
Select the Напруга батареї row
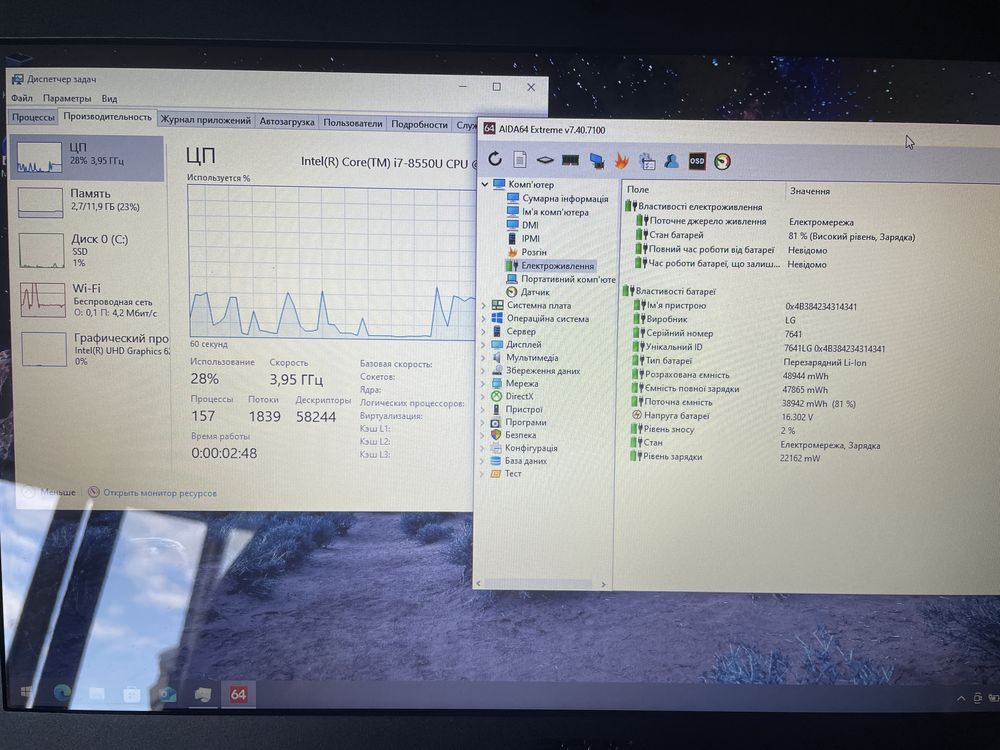(721, 416)
